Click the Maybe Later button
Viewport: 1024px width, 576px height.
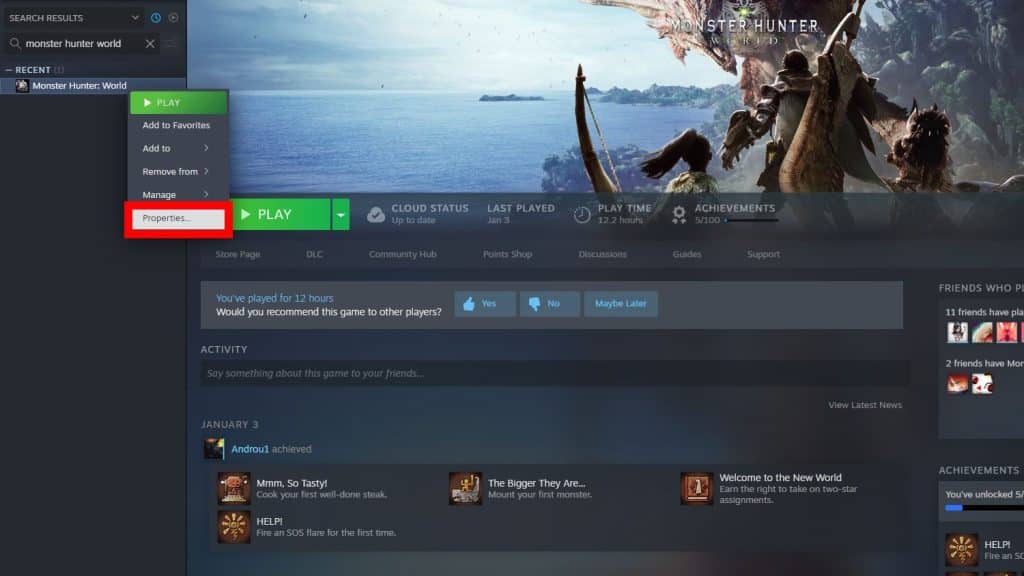click(x=620, y=304)
